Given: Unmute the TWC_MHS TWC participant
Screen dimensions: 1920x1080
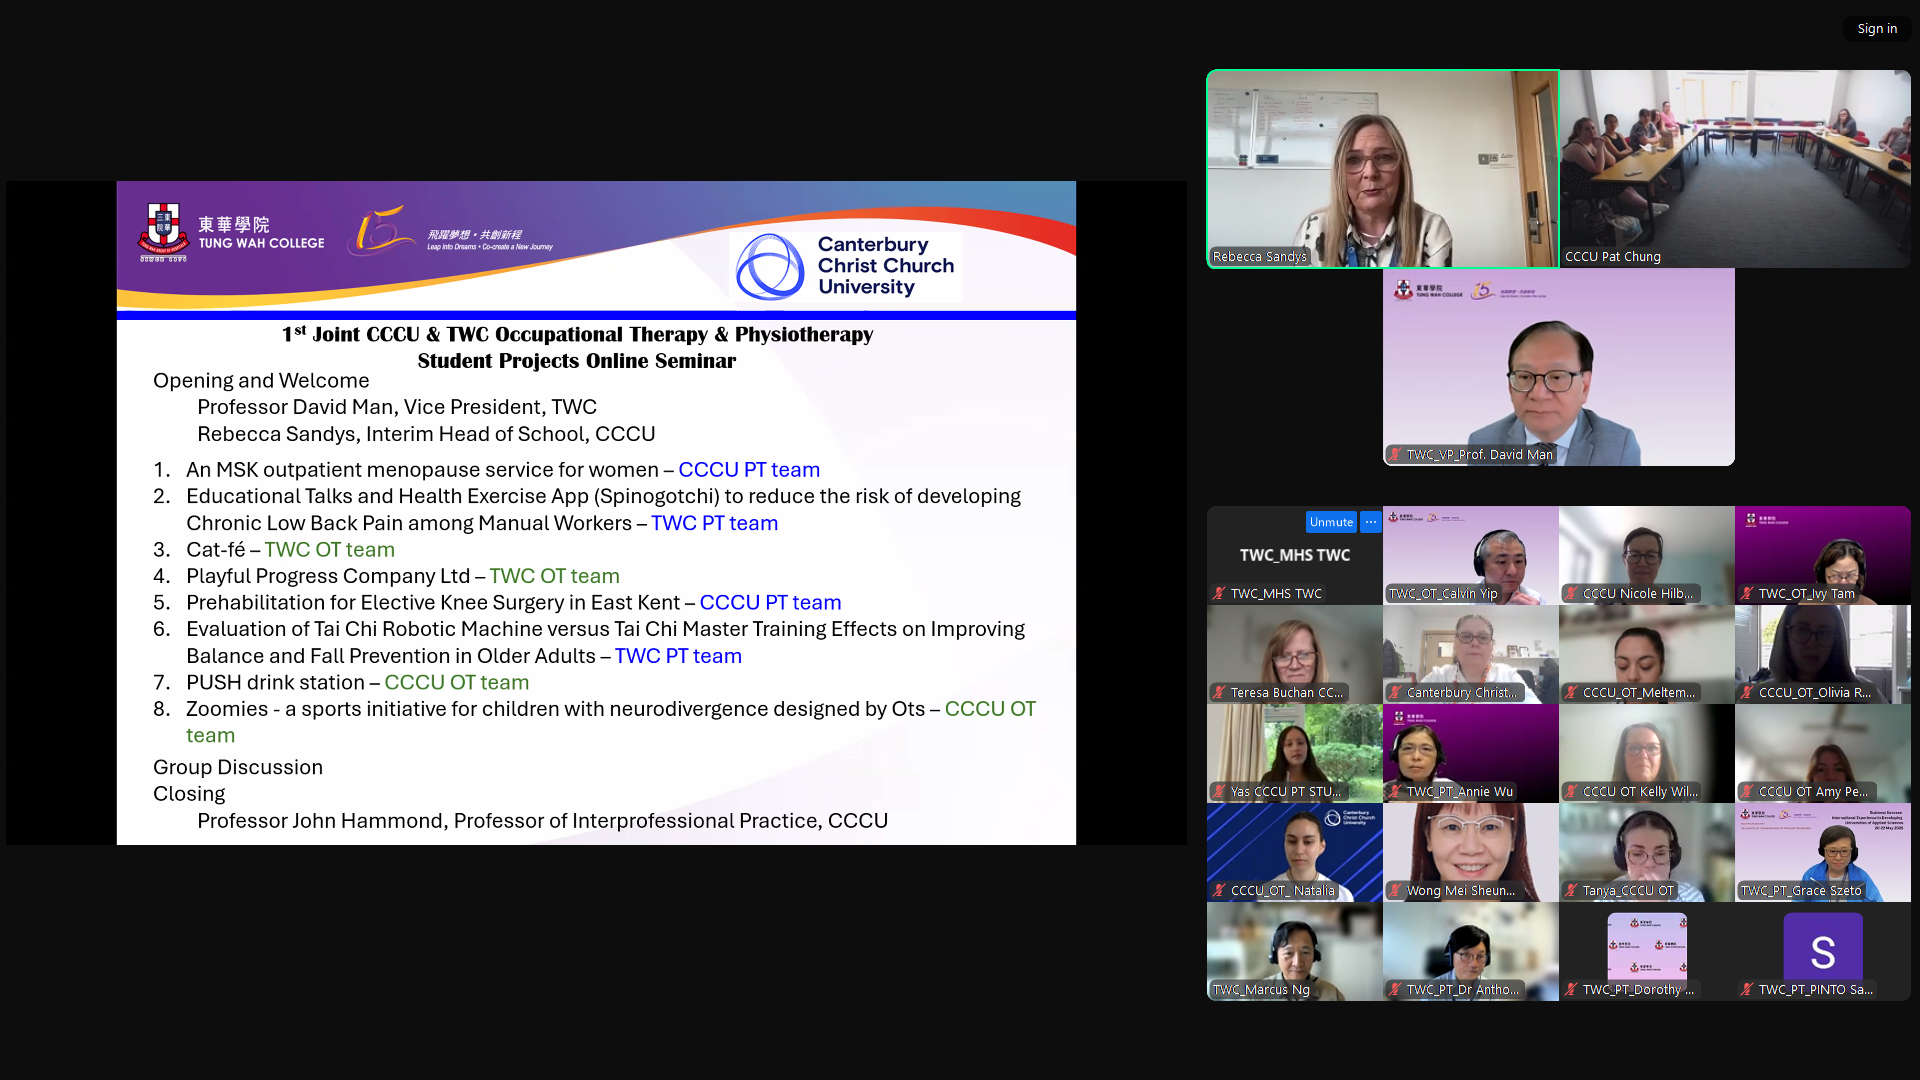Looking at the screenshot, I should tap(1331, 522).
